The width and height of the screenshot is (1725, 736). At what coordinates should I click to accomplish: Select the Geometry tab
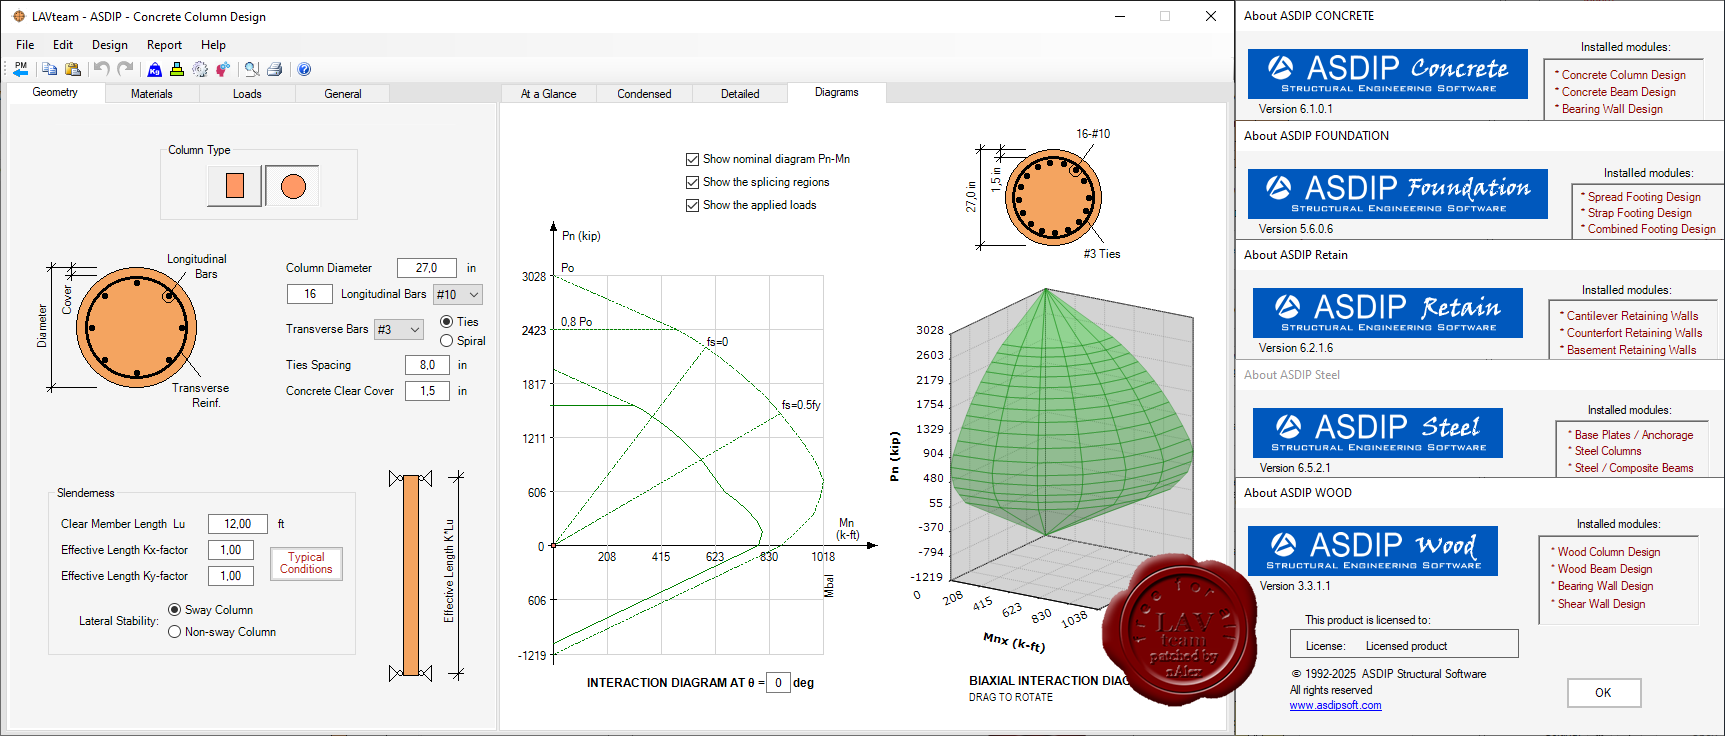click(x=55, y=92)
